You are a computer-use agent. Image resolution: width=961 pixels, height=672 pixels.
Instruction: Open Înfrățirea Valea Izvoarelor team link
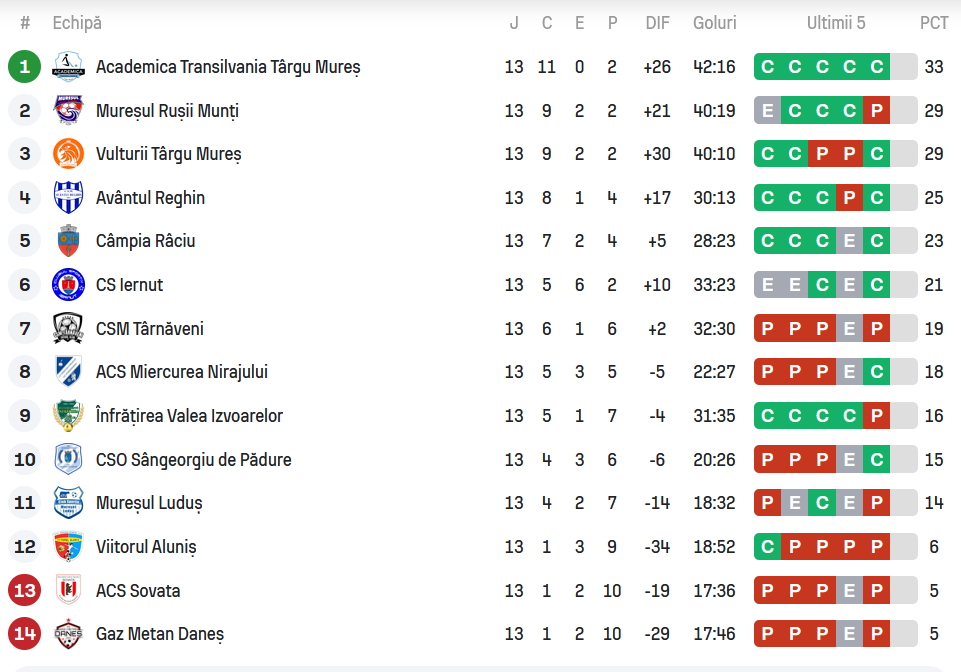[189, 416]
